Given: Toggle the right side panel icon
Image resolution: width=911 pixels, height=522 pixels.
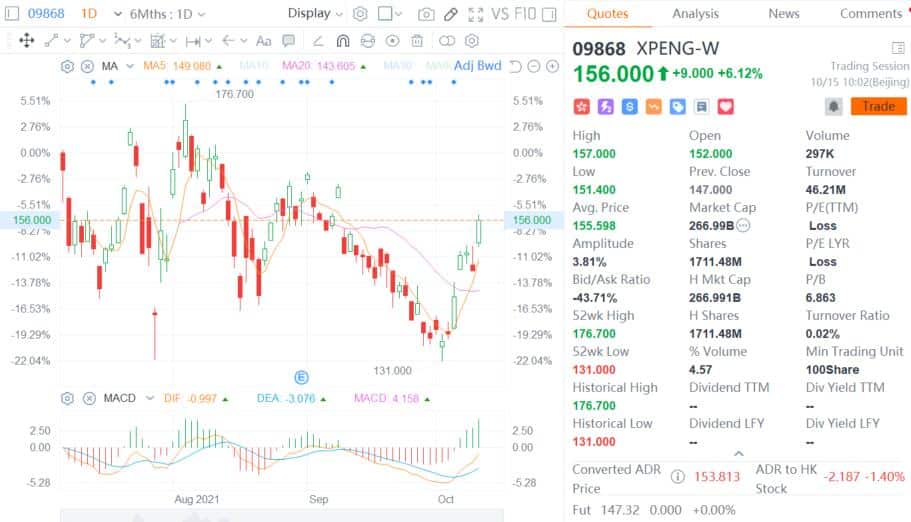Looking at the screenshot, I should click(549, 14).
